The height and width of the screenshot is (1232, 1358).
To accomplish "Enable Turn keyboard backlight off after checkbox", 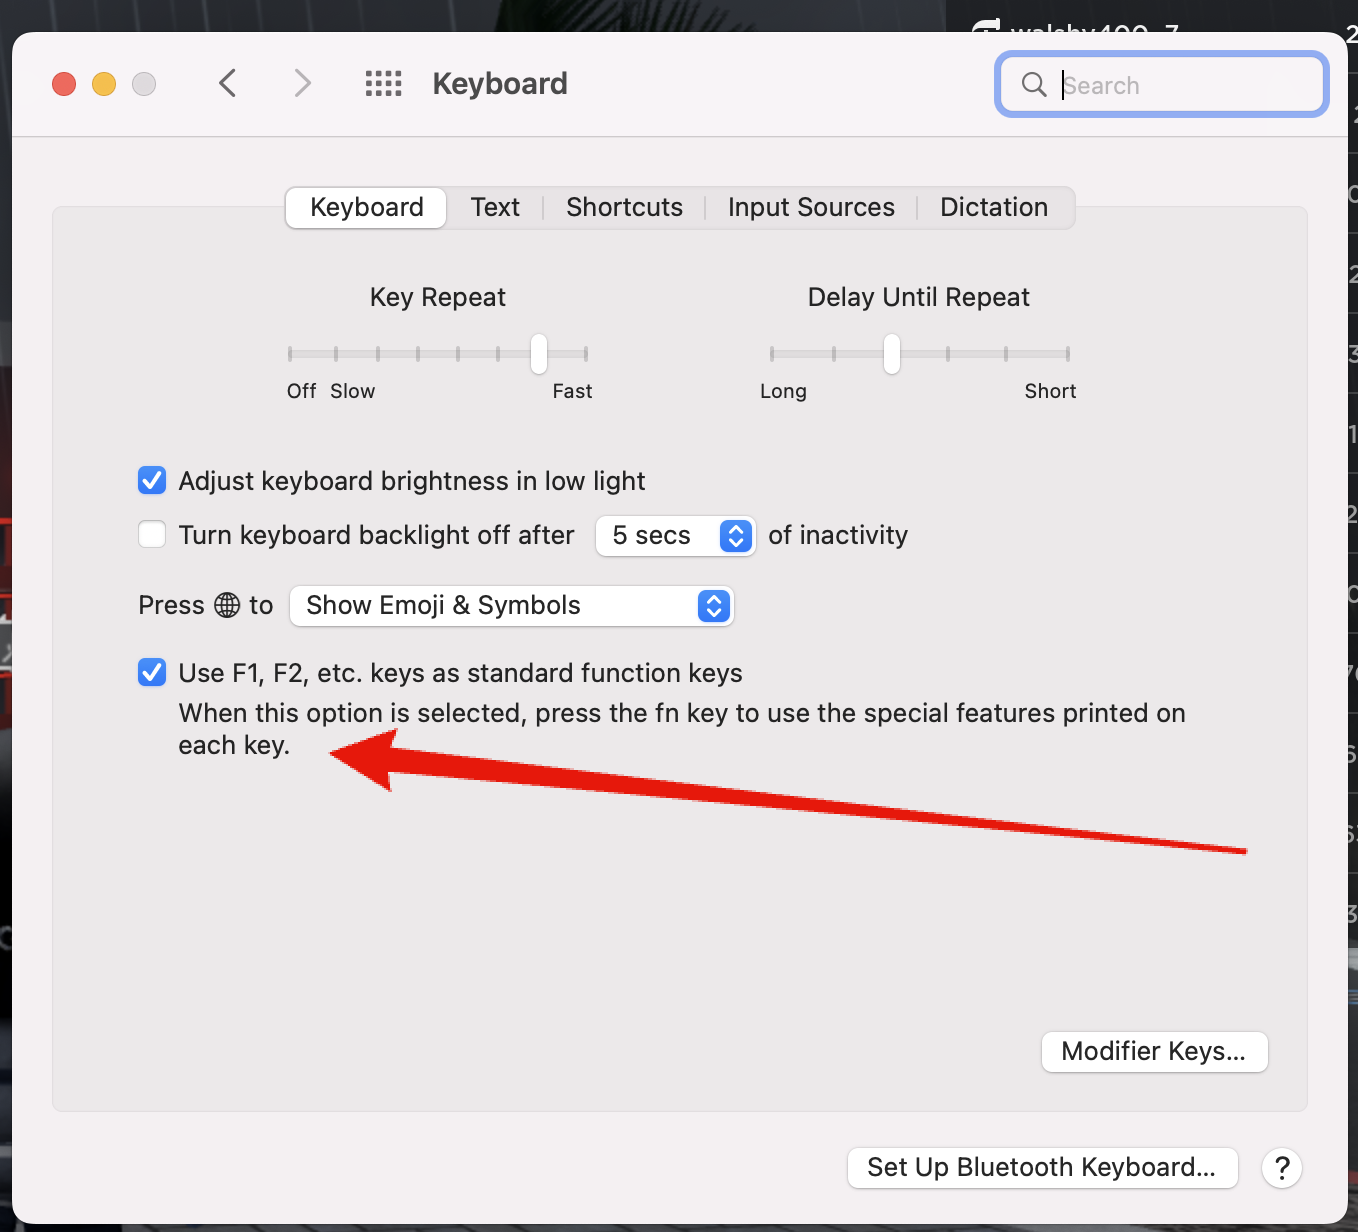I will (152, 535).
